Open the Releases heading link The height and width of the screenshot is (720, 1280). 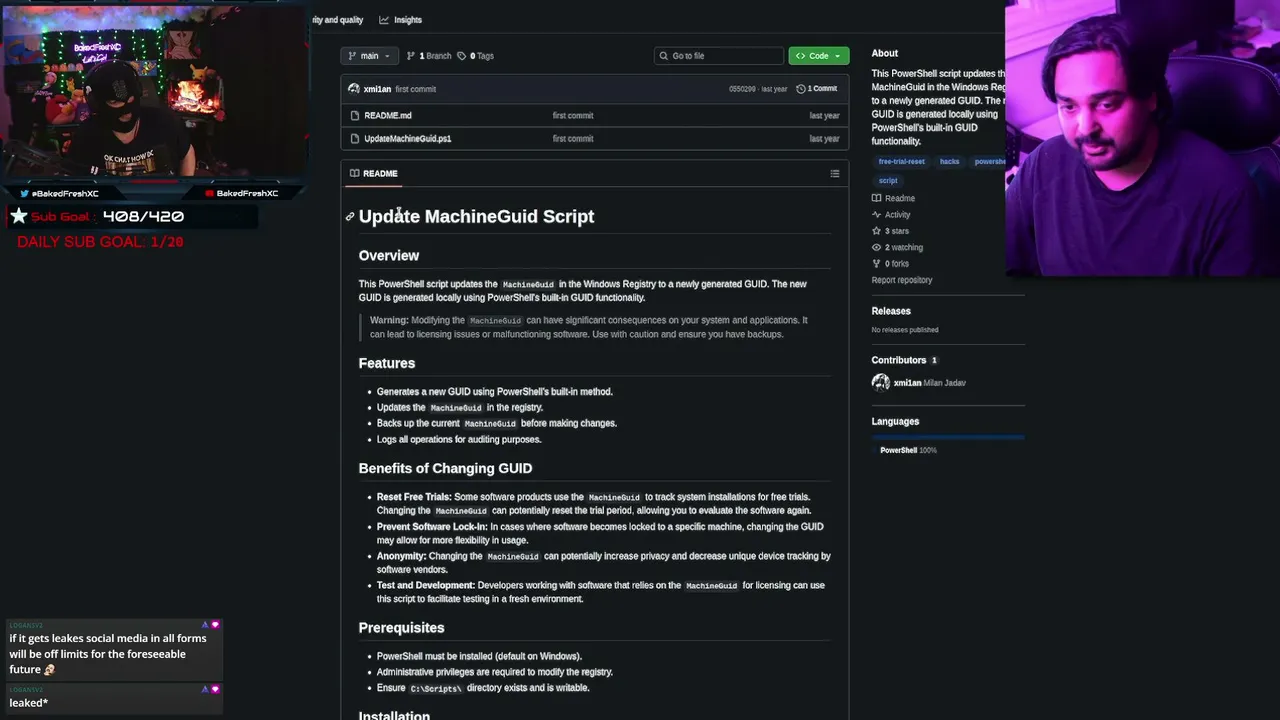[x=891, y=311]
